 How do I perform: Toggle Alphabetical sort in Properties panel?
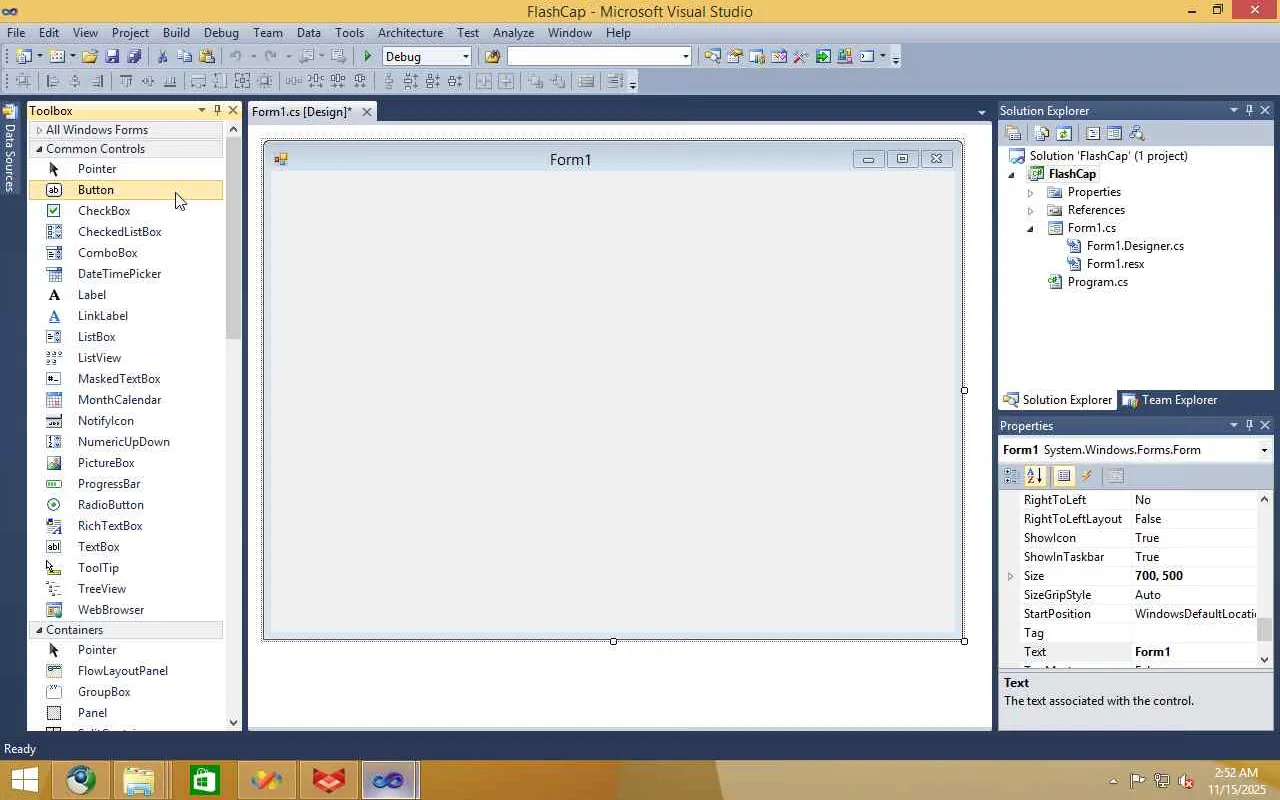pos(1035,476)
